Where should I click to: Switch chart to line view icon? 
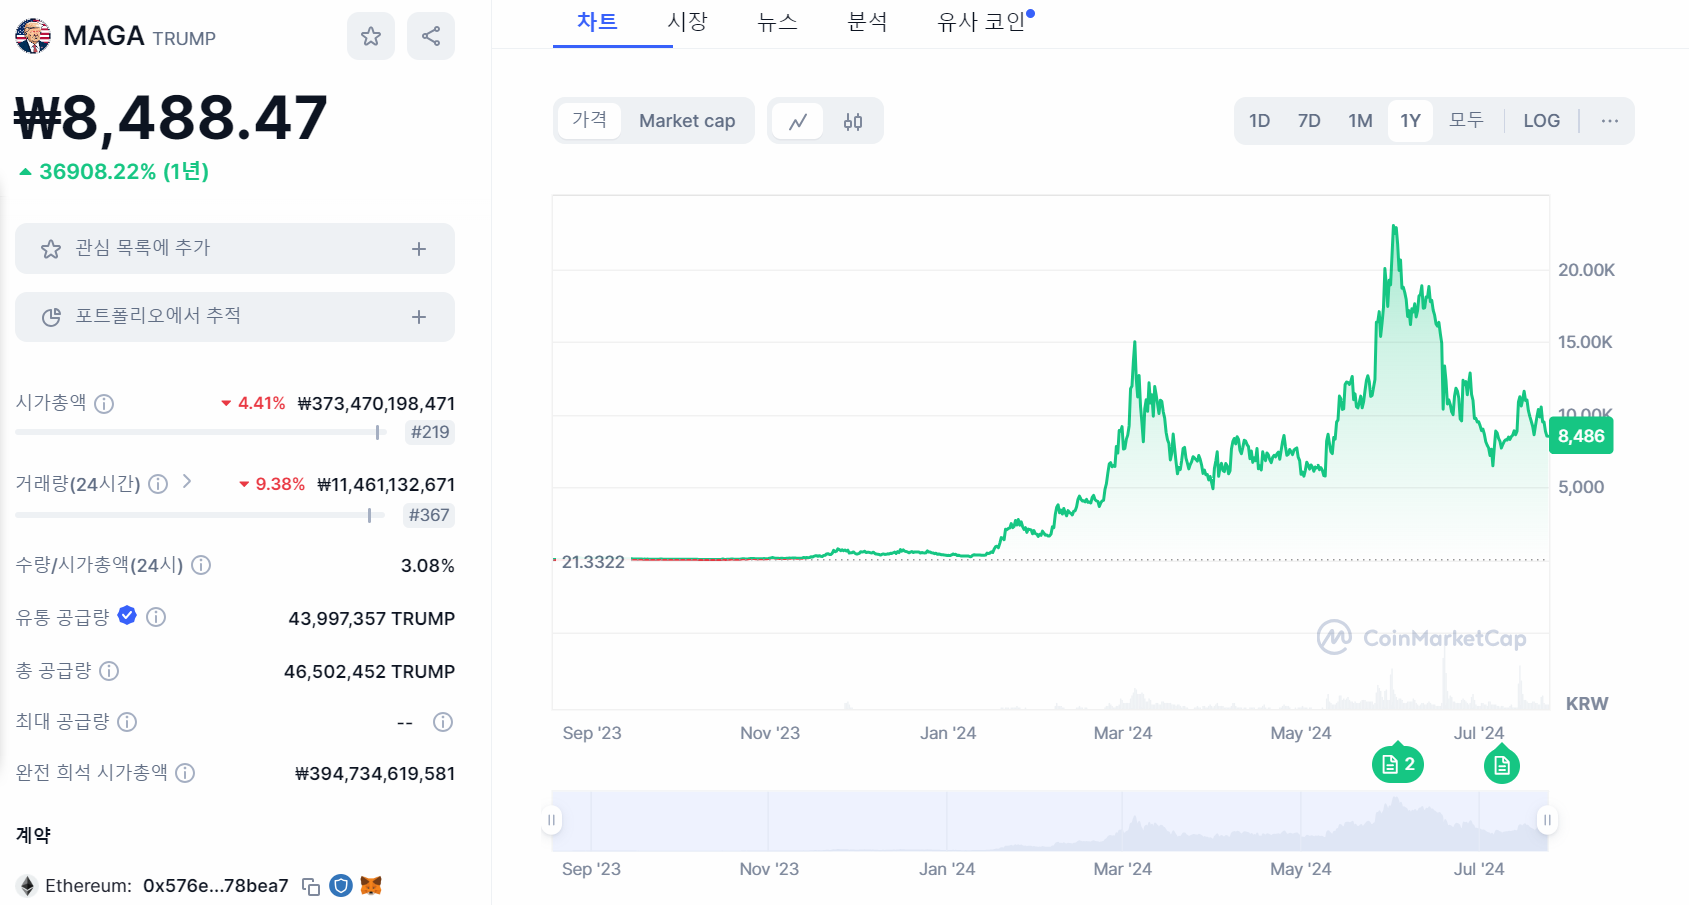[798, 121]
